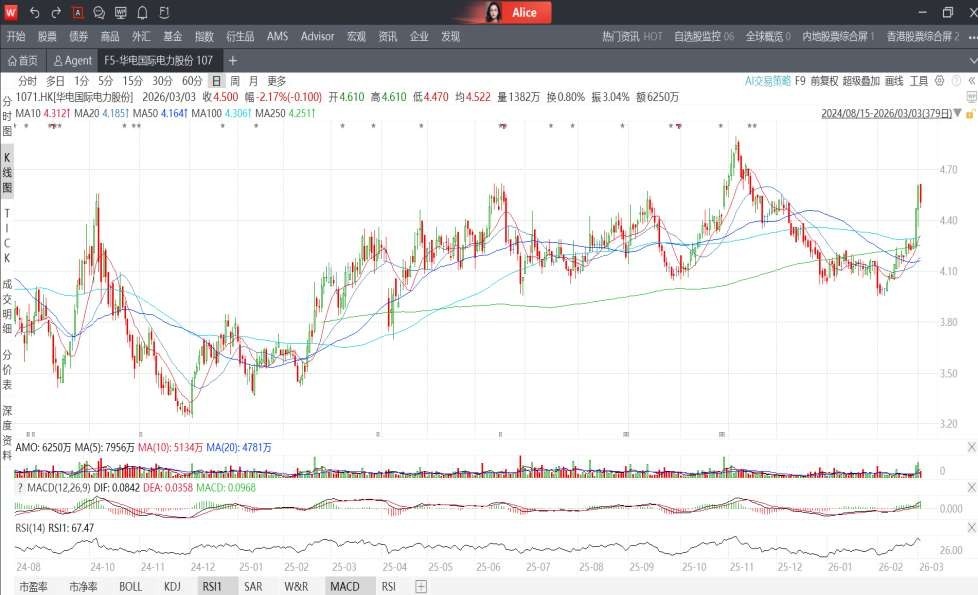Open the chat message icon in title bar

point(99,13)
